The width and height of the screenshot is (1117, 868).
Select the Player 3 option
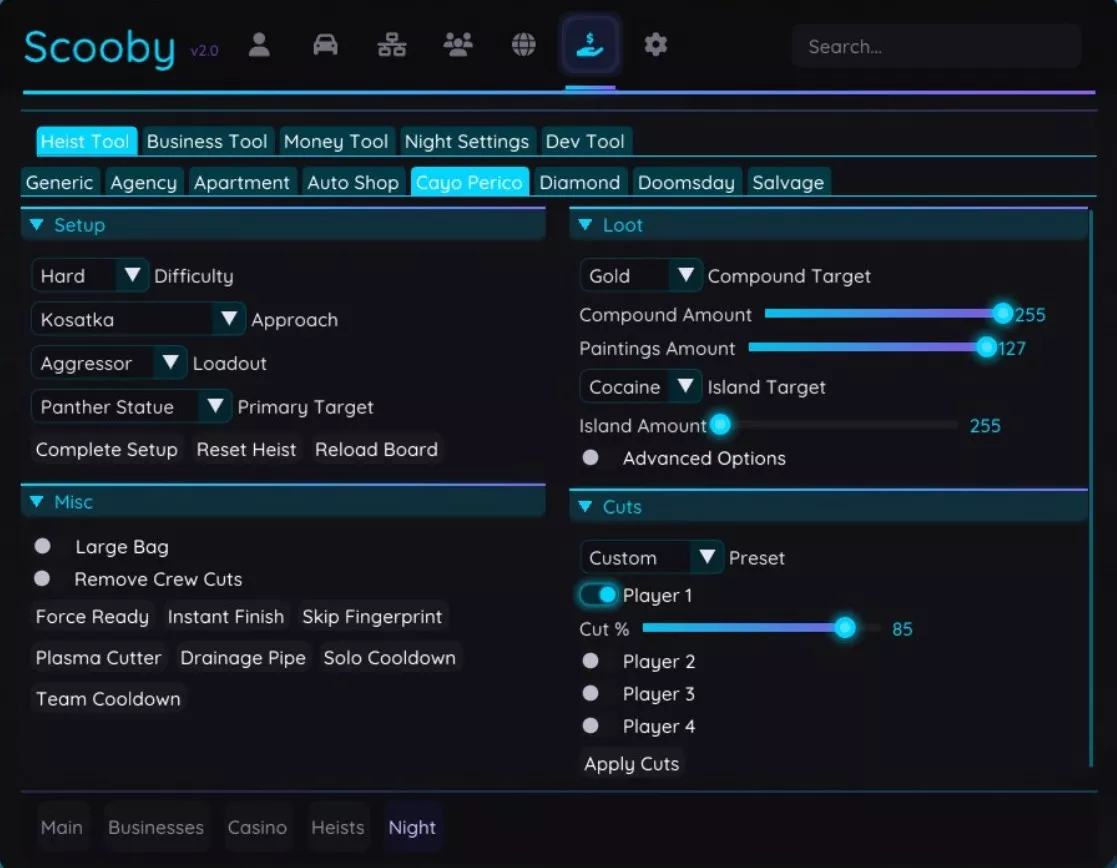[590, 693]
